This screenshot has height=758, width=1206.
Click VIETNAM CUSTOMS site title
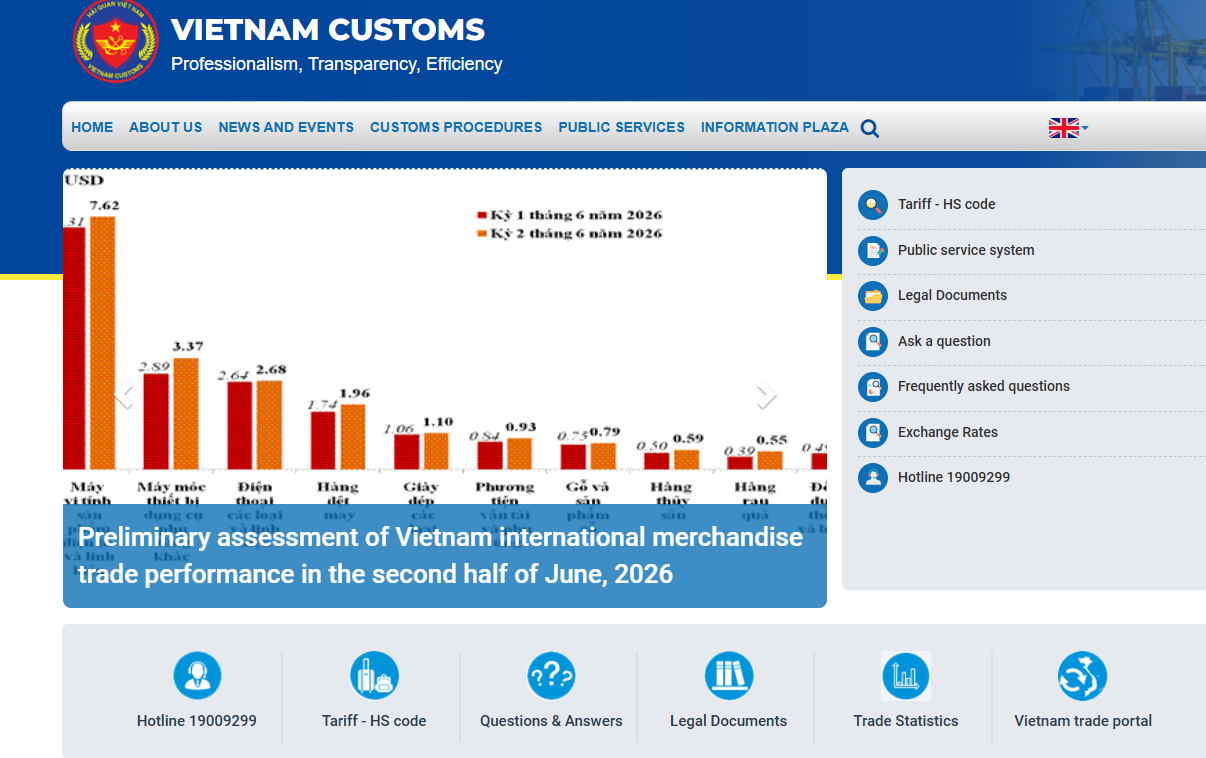(328, 30)
